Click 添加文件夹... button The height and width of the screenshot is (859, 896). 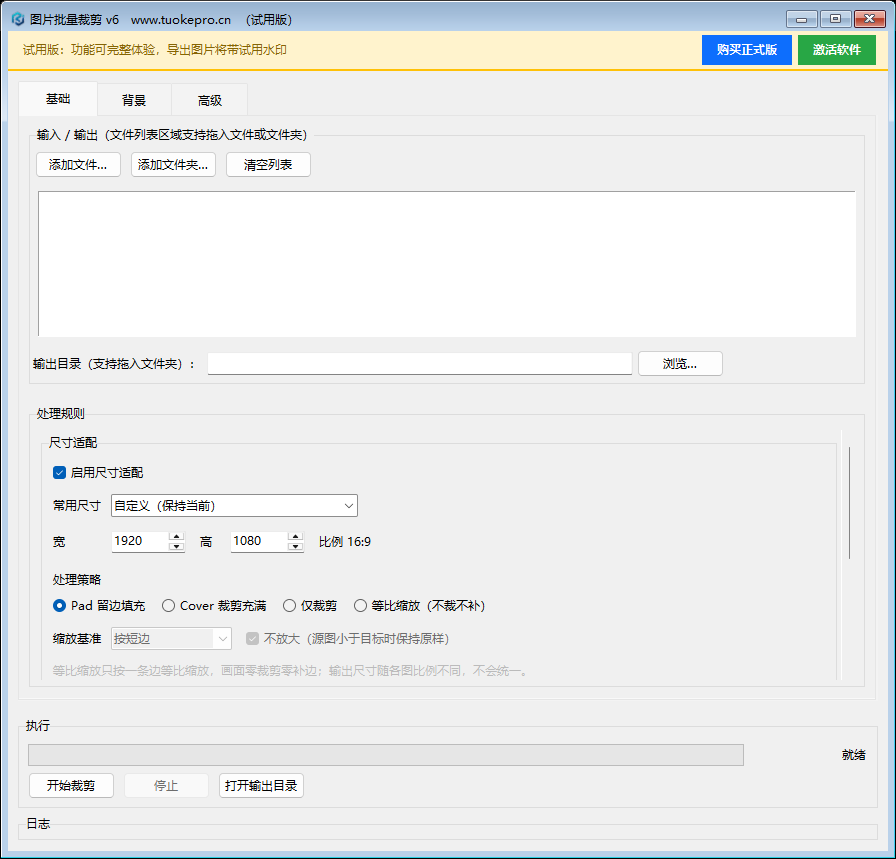click(x=173, y=165)
